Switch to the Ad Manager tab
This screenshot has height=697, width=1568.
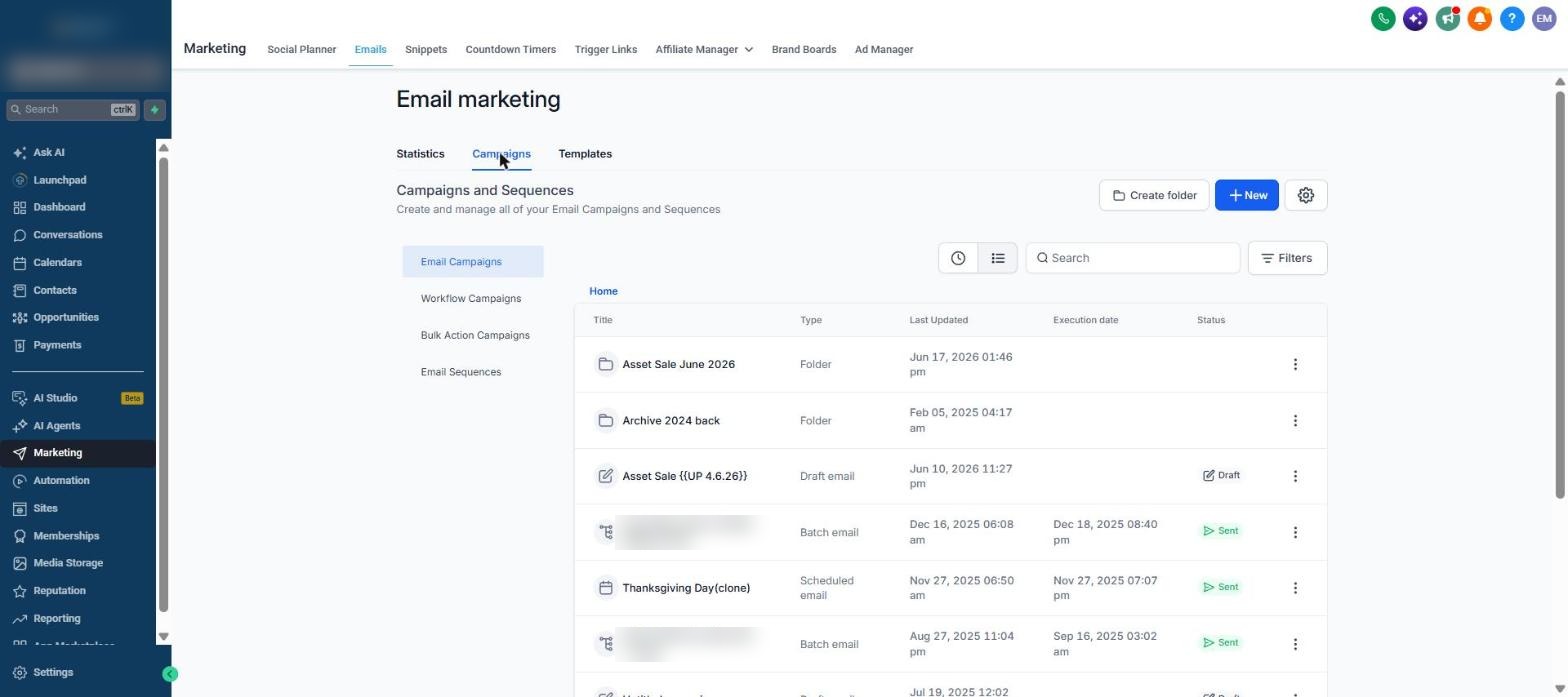(884, 49)
